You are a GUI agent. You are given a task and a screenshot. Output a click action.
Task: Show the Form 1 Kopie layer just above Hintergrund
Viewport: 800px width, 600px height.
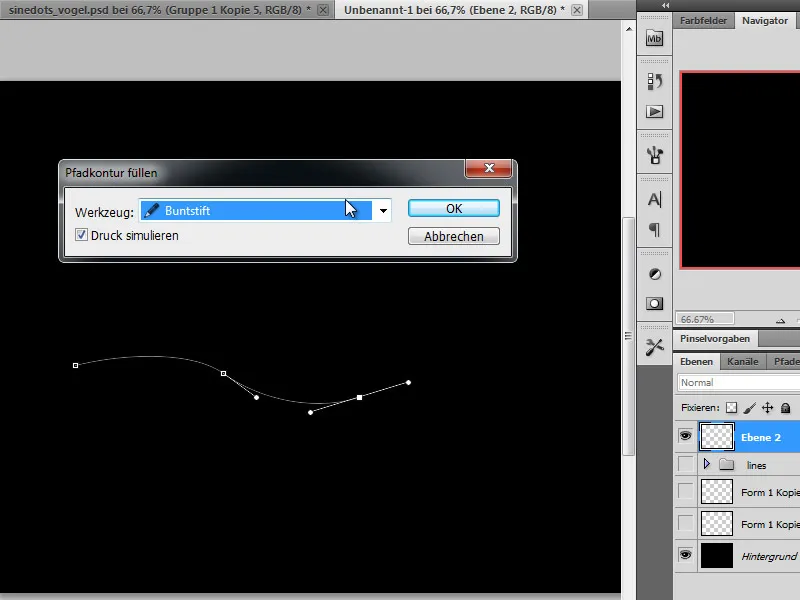click(x=685, y=523)
